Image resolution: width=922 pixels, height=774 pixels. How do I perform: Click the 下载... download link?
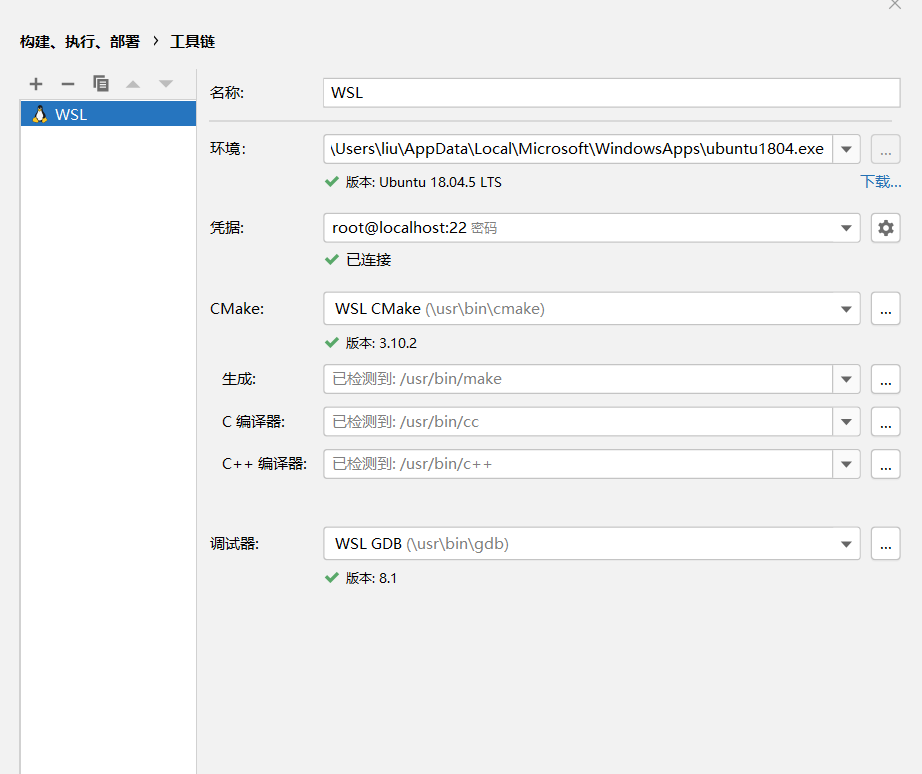click(x=880, y=182)
